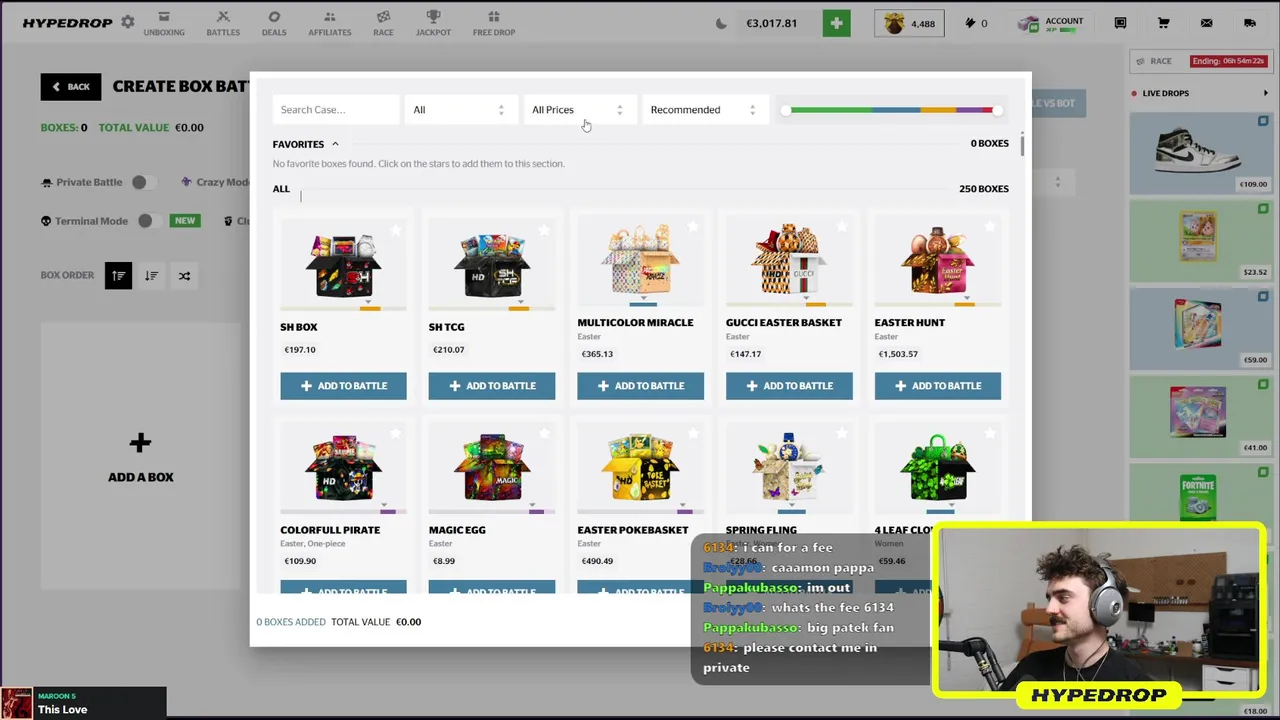This screenshot has width=1280, height=720.
Task: Click the Race ending timer badge
Action: [x=1228, y=61]
